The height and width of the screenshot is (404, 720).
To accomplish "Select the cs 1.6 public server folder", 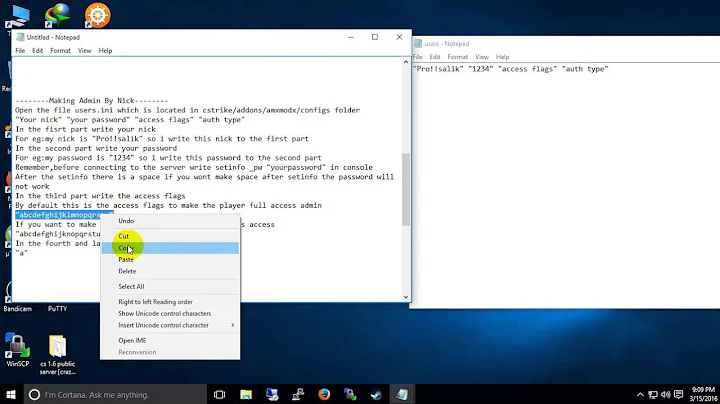I will pyautogui.click(x=57, y=355).
